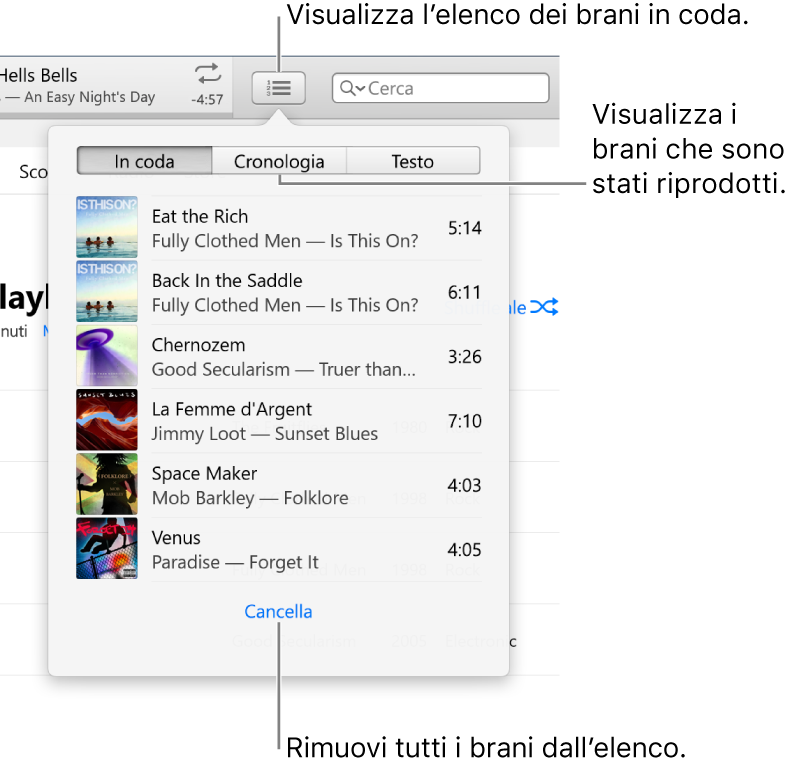Click Mob Barkley — Folklore subtitle
Image resolution: width=793 pixels, height=763 pixels.
tap(250, 498)
